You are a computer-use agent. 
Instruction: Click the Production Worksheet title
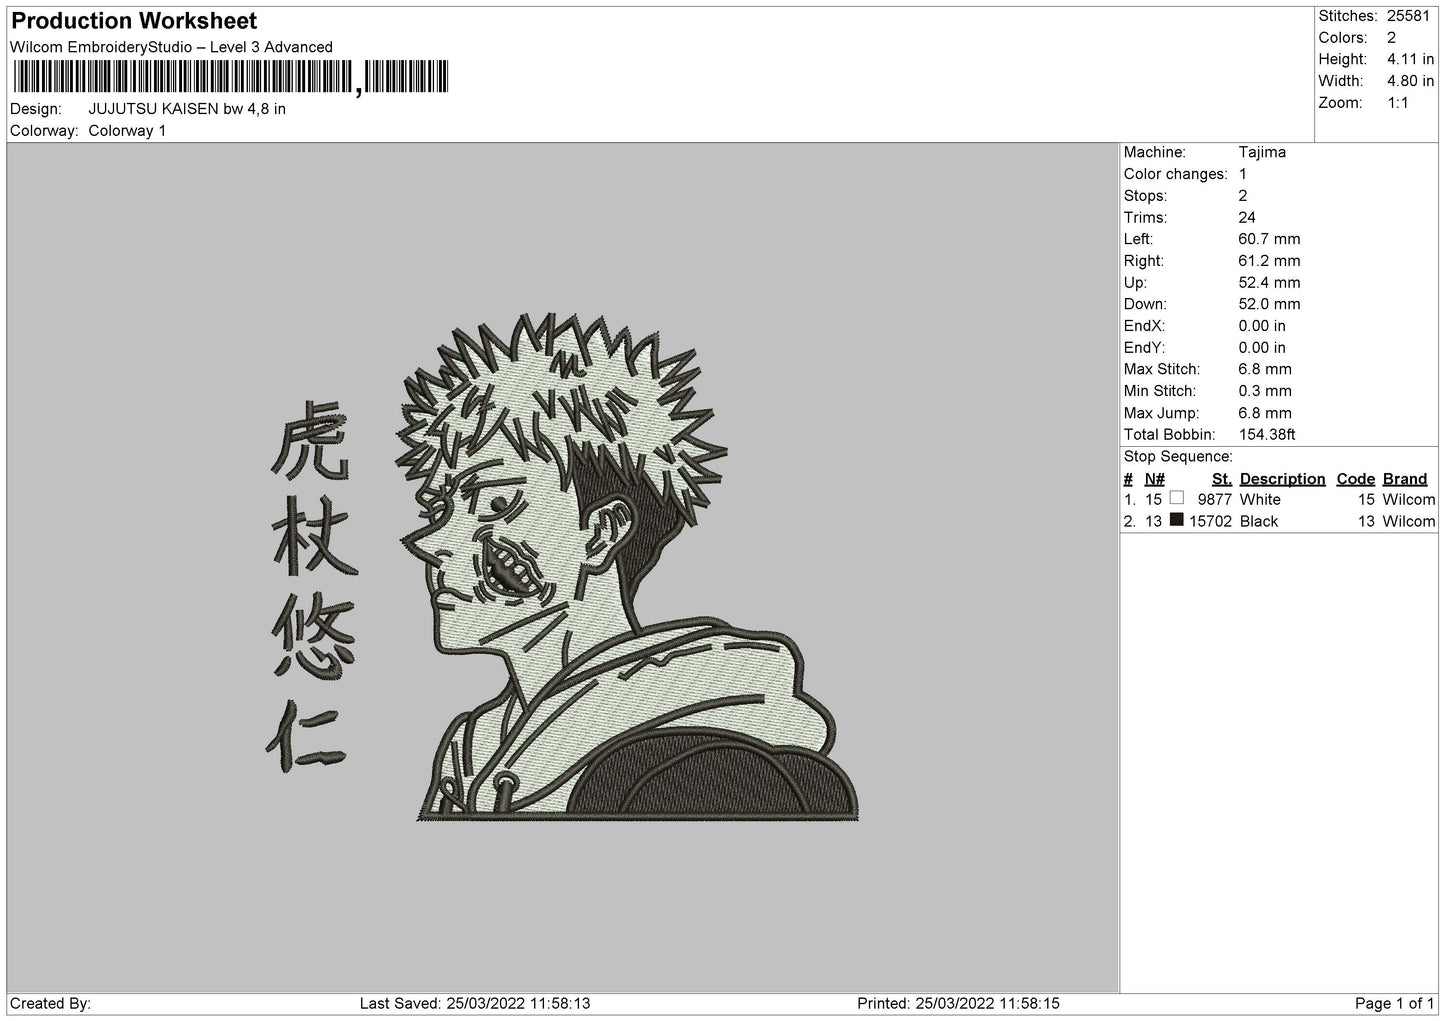134,21
